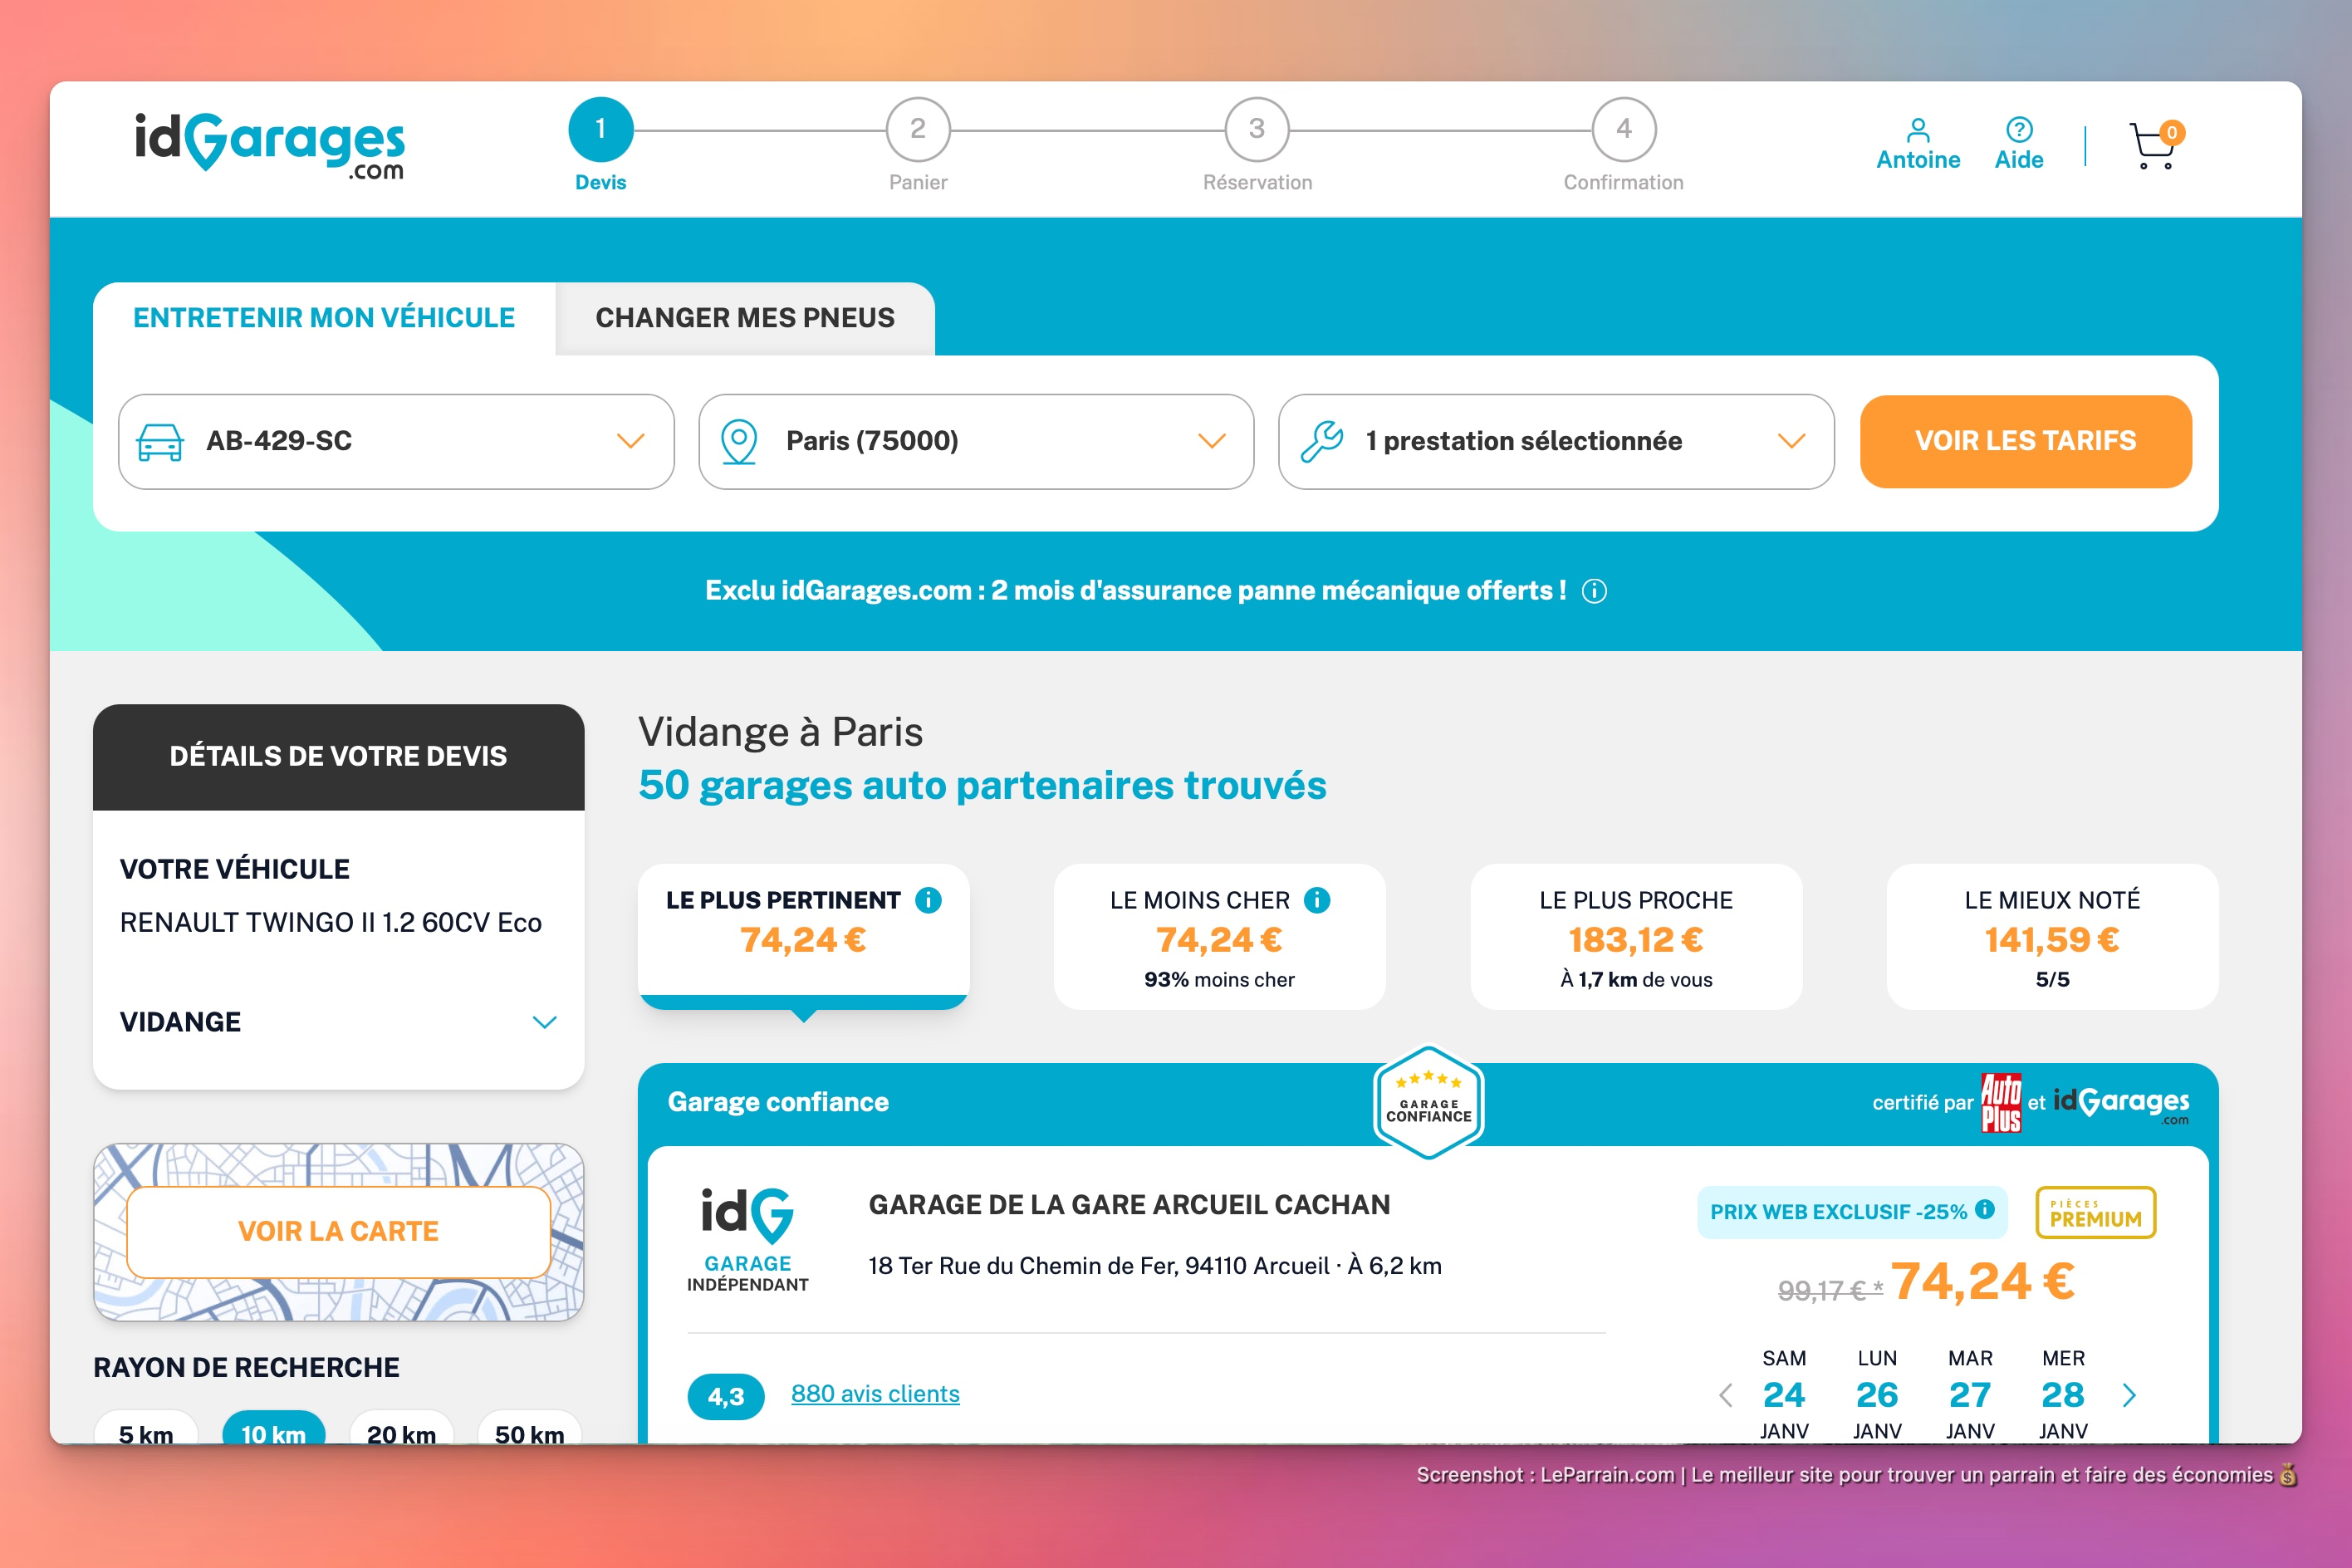Switch to Changer mes pneus tab
2352x1568 pixels.
pos(745,318)
